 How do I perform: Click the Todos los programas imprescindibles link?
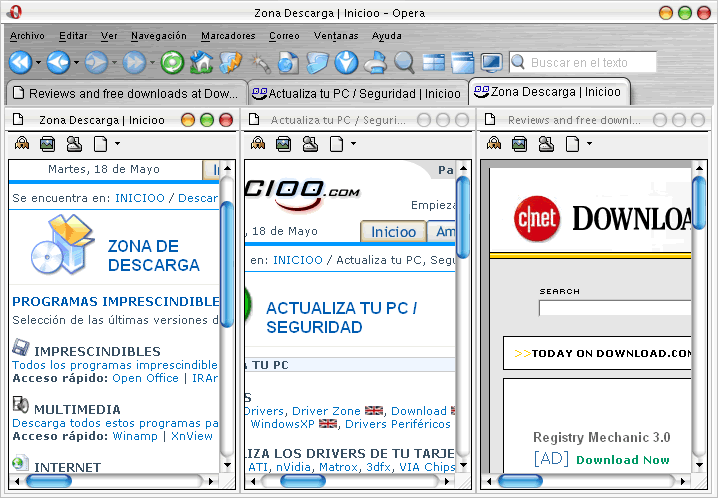click(115, 365)
